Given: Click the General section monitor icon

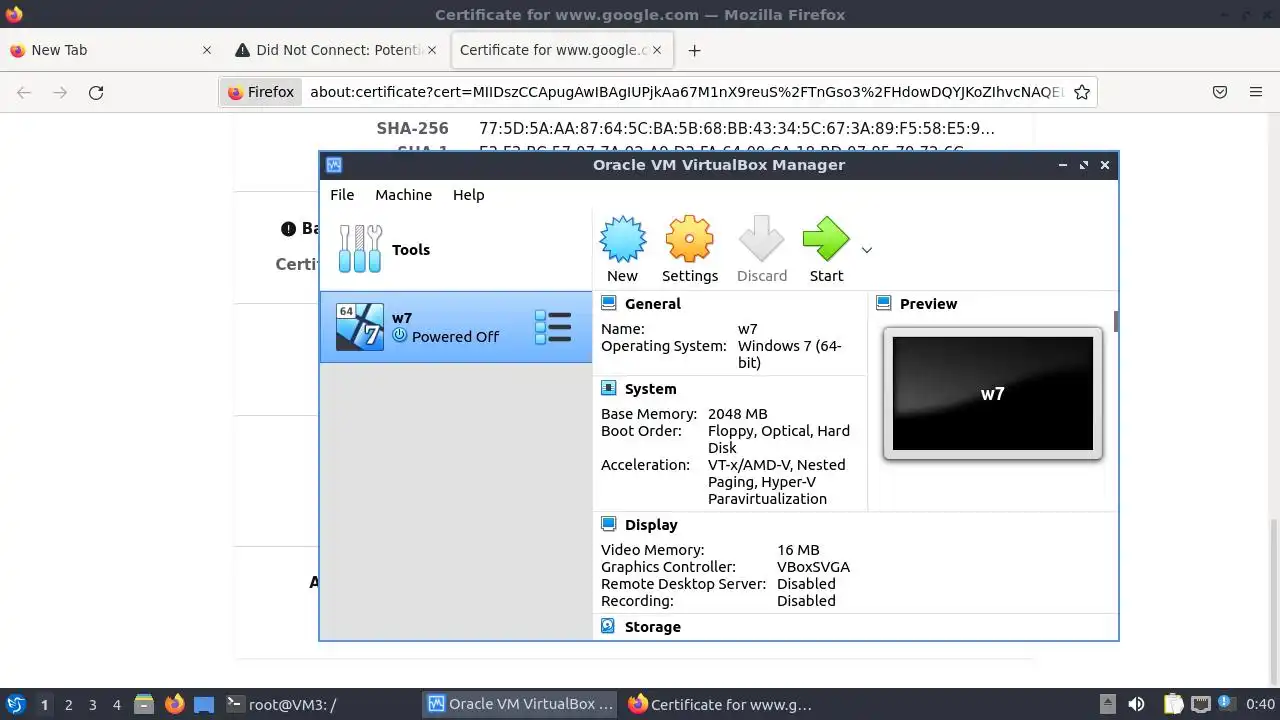Looking at the screenshot, I should pyautogui.click(x=608, y=303).
